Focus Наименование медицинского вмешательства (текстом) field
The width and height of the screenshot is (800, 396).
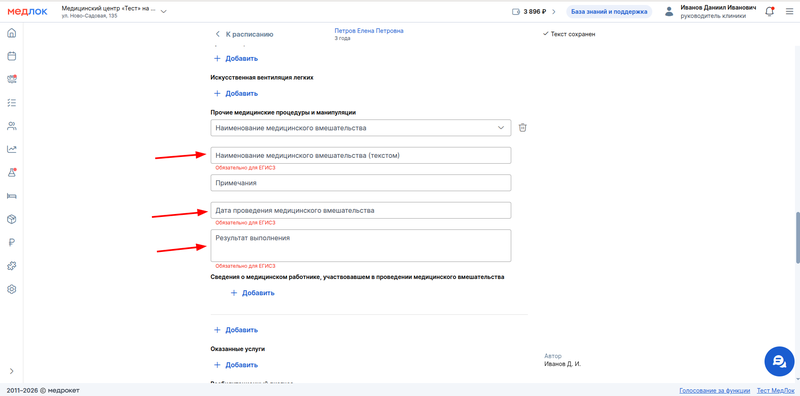click(x=361, y=156)
